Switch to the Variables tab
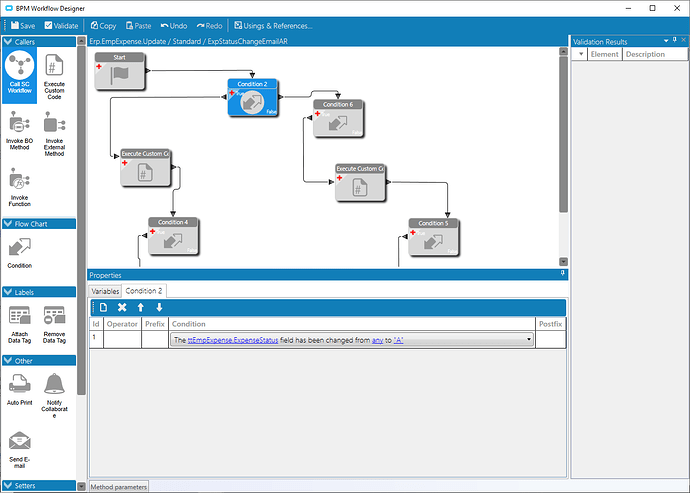The width and height of the screenshot is (690, 493). [x=105, y=290]
